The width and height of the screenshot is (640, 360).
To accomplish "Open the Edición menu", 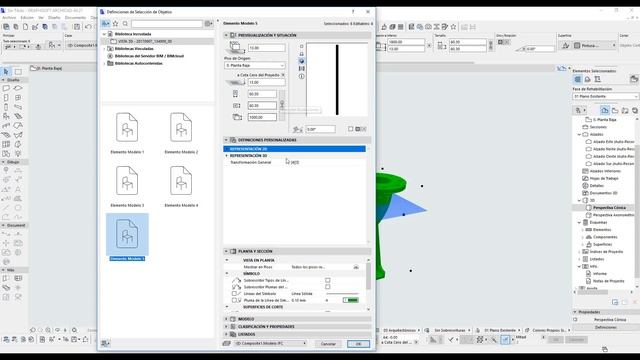I will pos(27,18).
